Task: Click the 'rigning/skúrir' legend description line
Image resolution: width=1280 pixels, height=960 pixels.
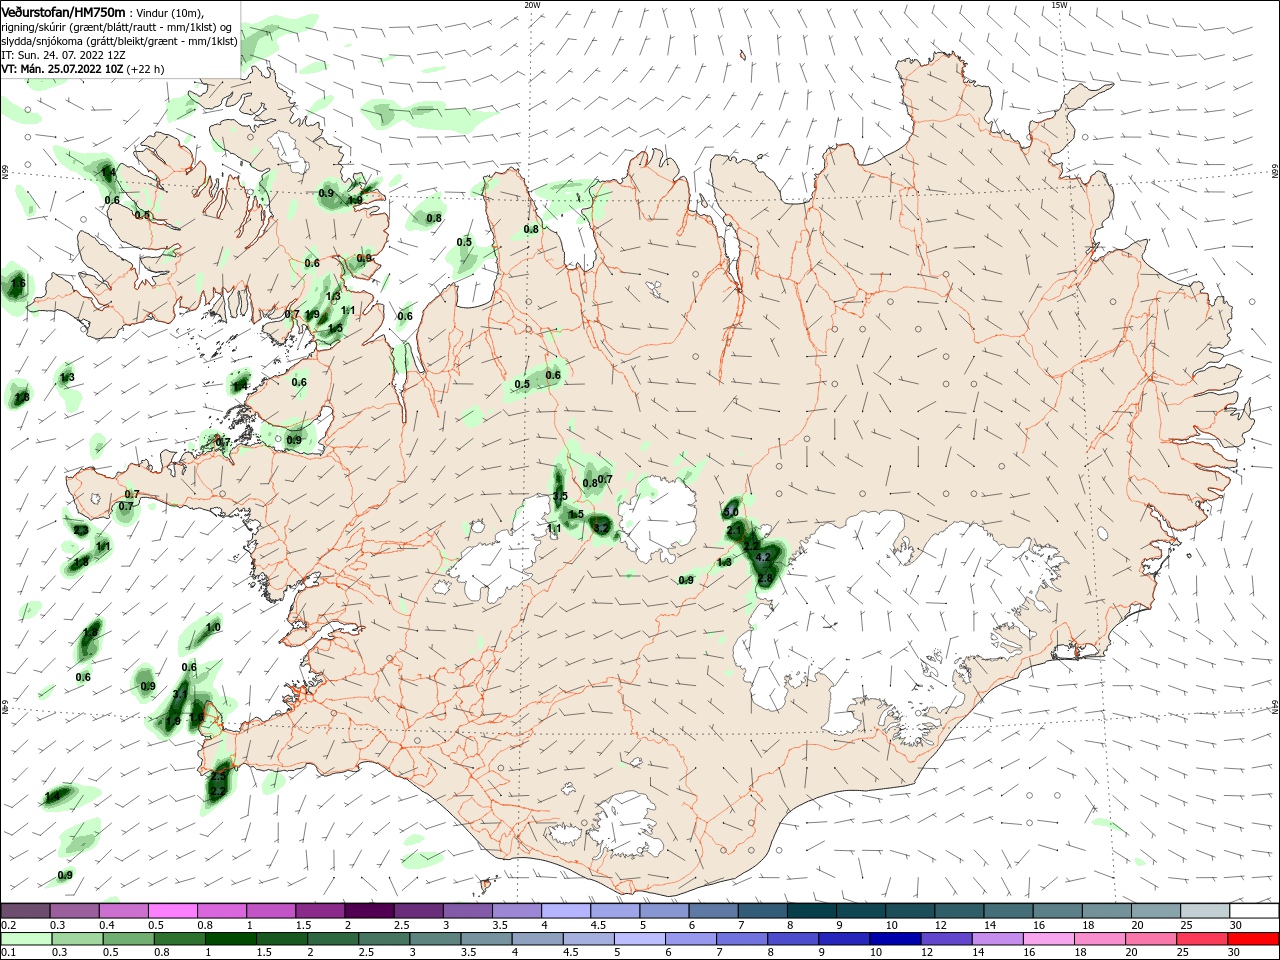Action: click(116, 27)
